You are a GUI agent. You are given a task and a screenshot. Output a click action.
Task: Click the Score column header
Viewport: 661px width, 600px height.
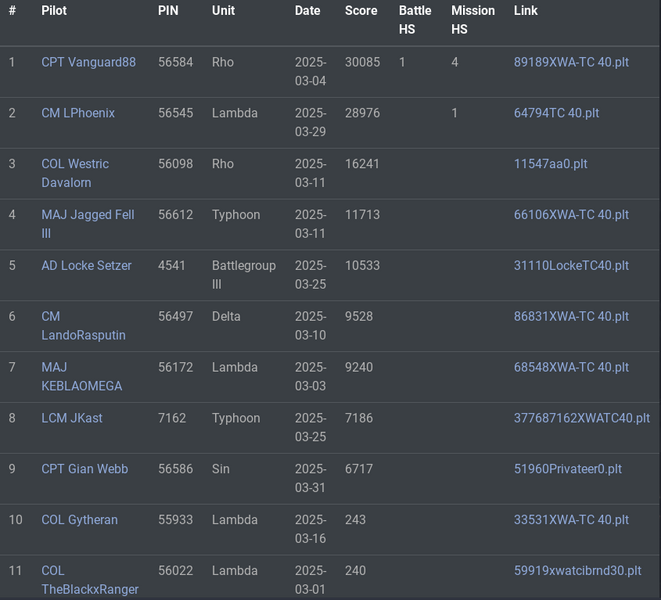click(x=361, y=11)
